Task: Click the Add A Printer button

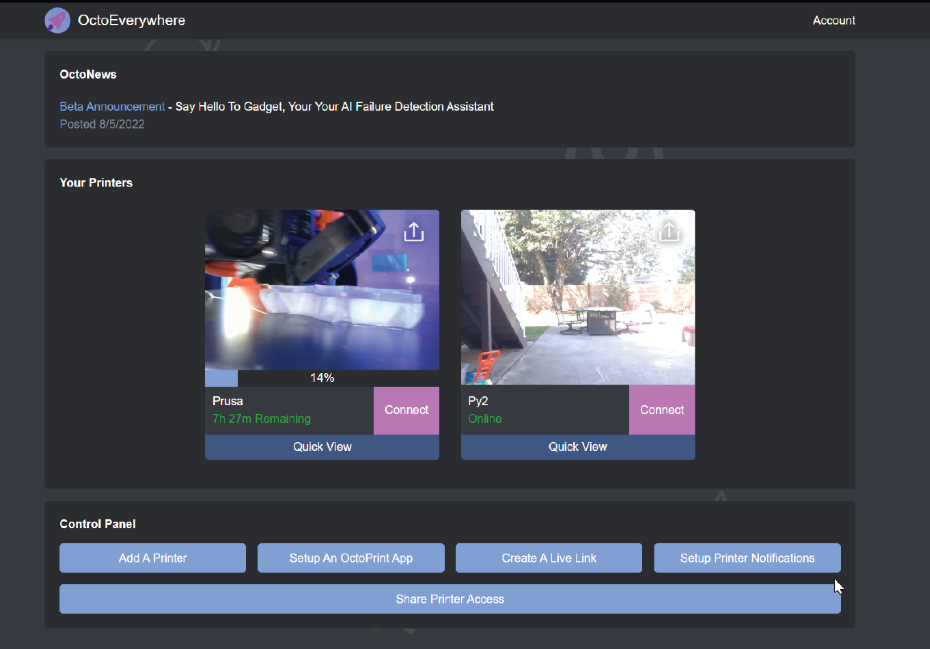Action: (152, 558)
